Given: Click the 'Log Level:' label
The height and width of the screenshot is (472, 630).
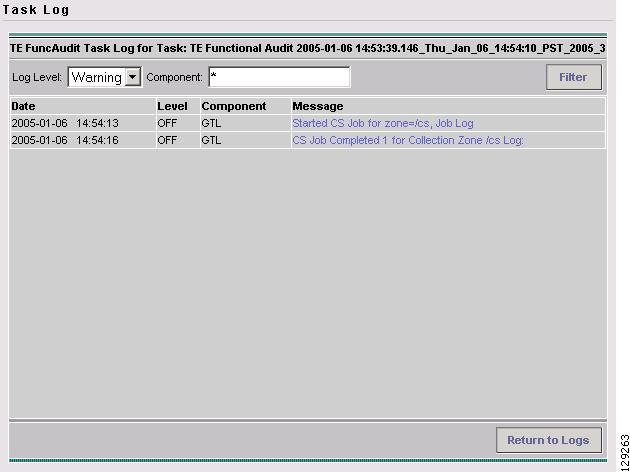Looking at the screenshot, I should pos(37,77).
